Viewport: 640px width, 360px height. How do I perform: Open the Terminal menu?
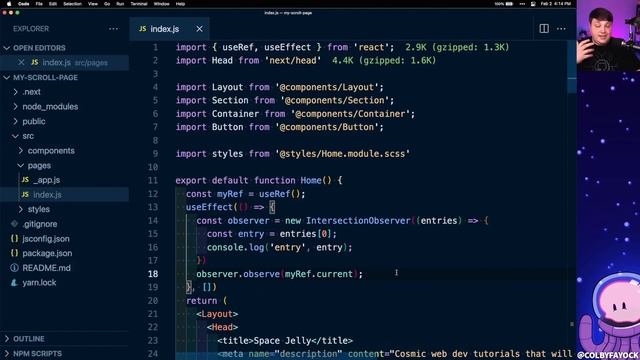pyautogui.click(x=139, y=4)
